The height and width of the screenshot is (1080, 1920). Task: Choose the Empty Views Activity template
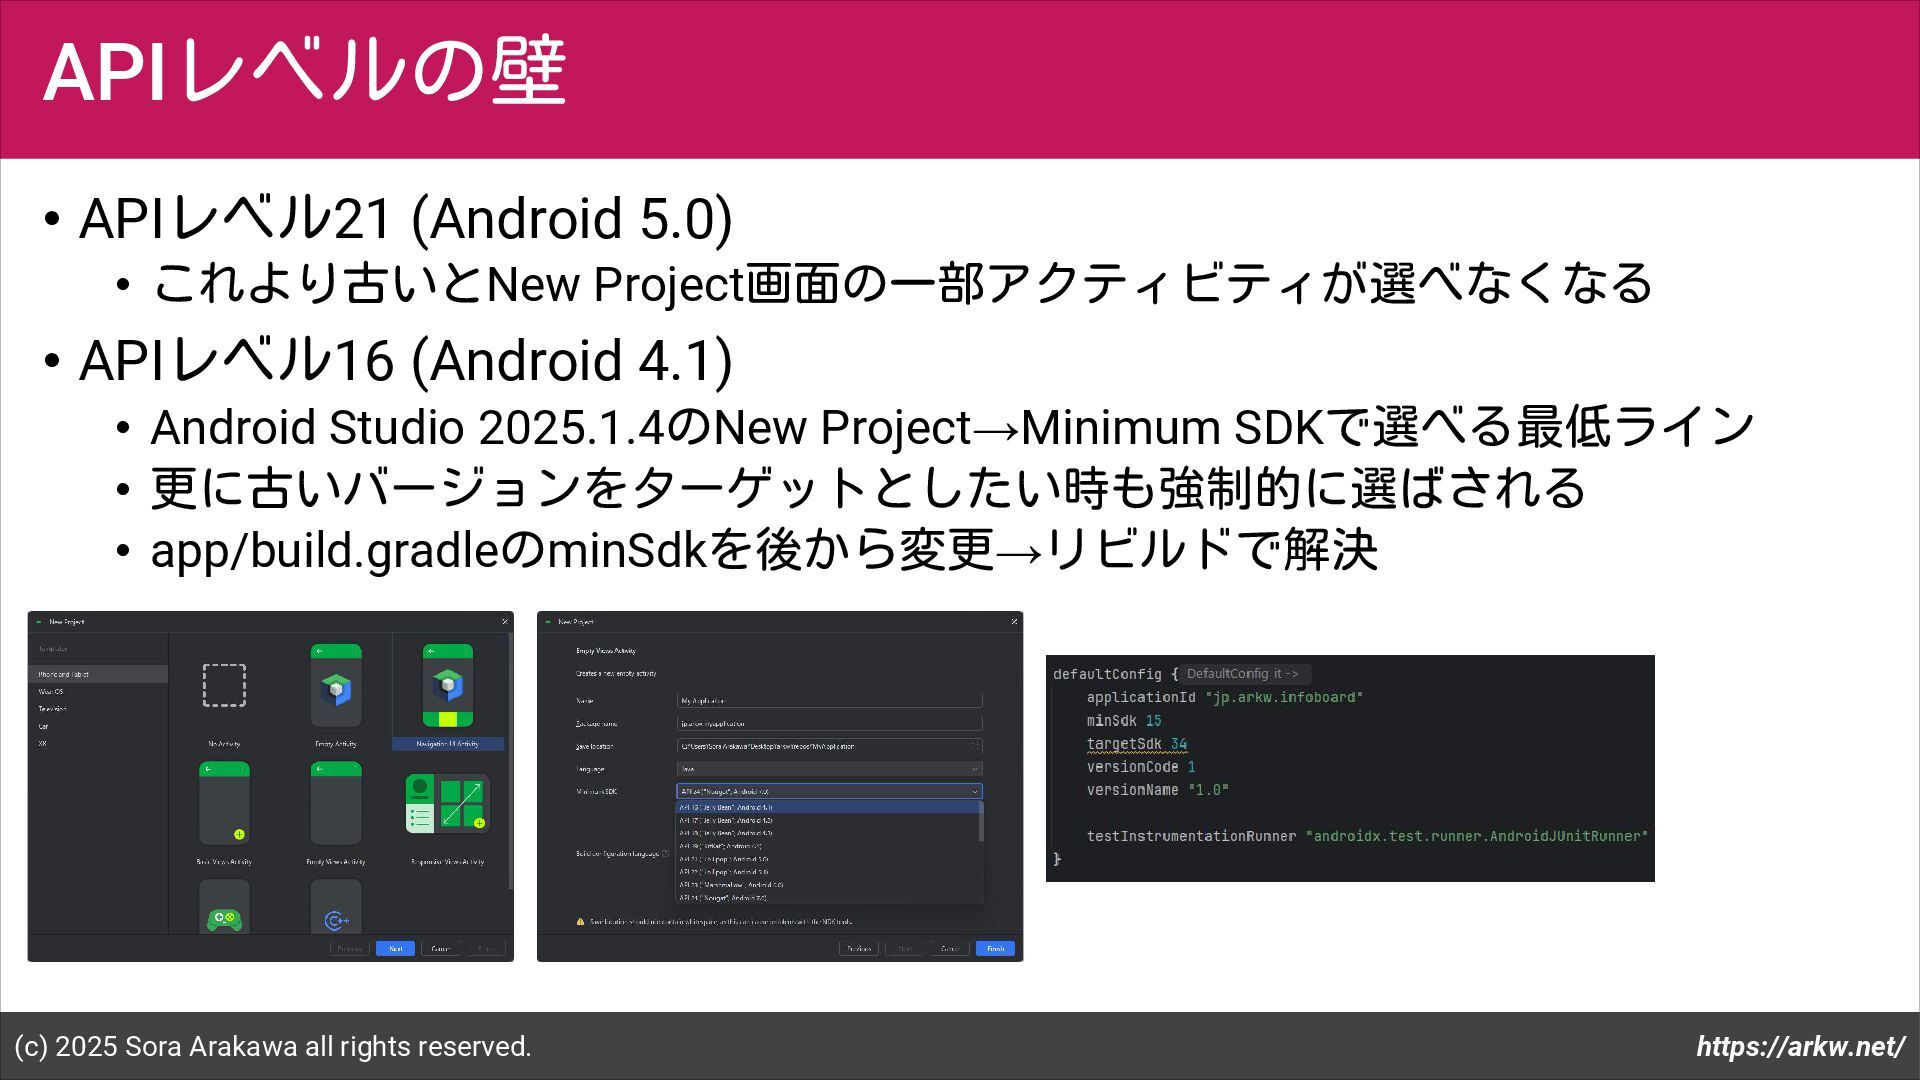[x=336, y=804]
